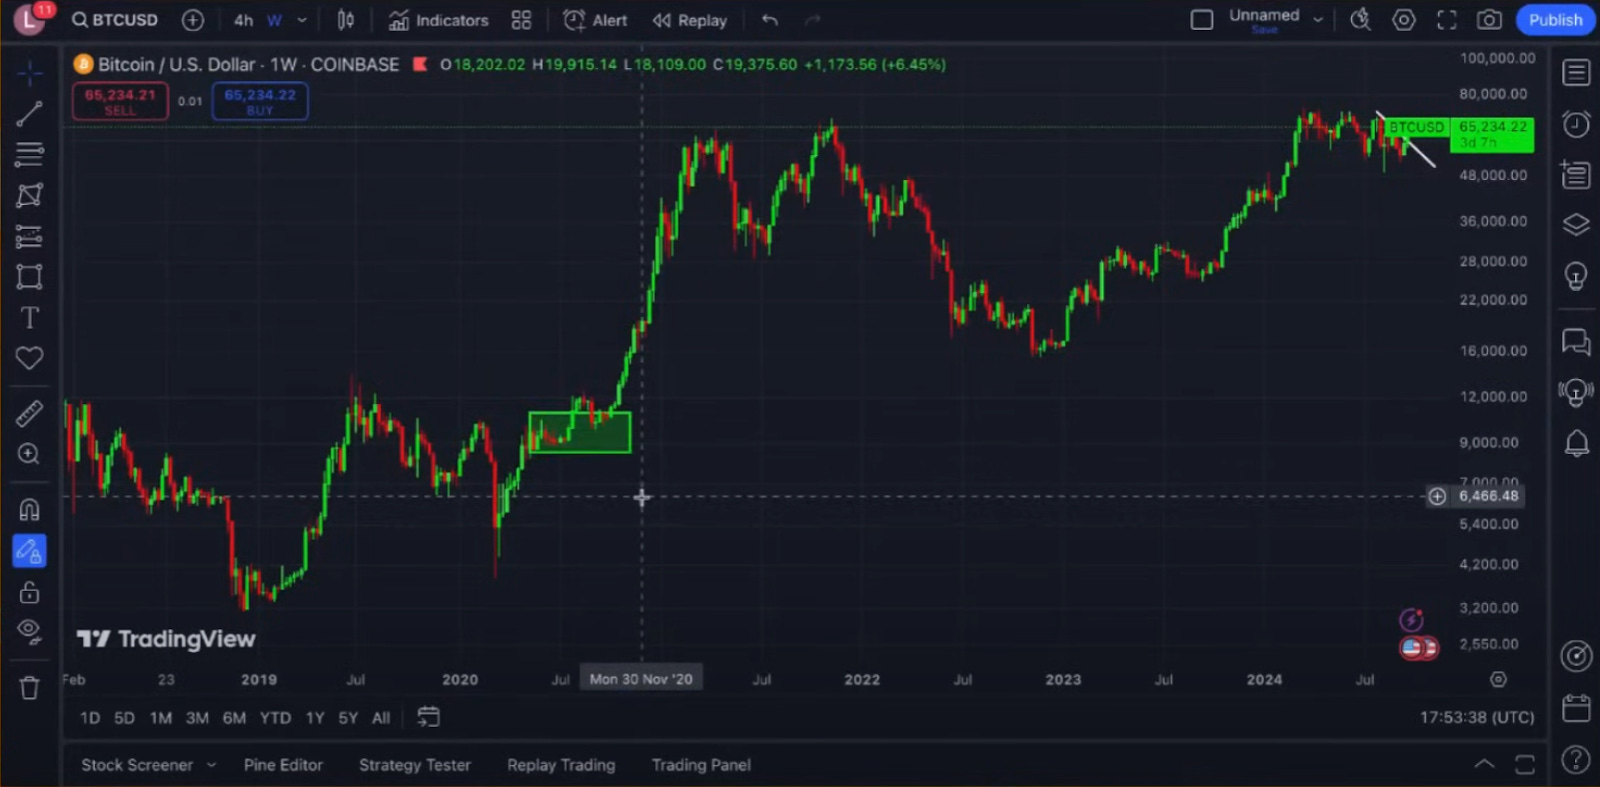Open the Trading Panel tab

point(701,765)
